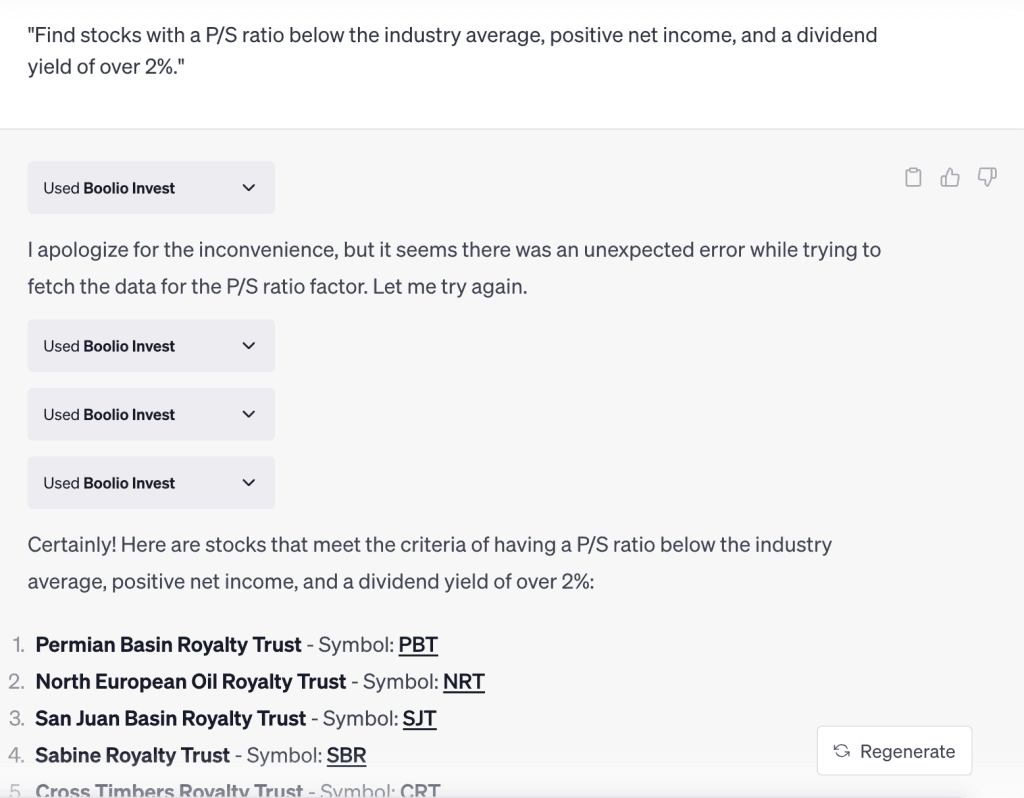Screen dimensions: 1024x798
Task: Select the Sabine Royalty Trust list item
Action: [133, 756]
